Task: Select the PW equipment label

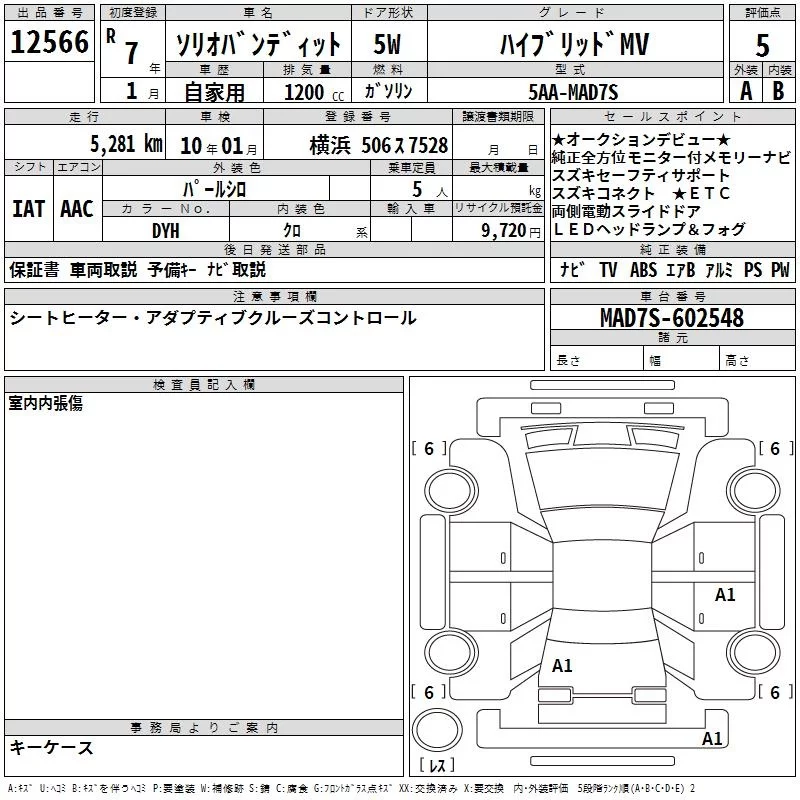Action: click(x=780, y=269)
